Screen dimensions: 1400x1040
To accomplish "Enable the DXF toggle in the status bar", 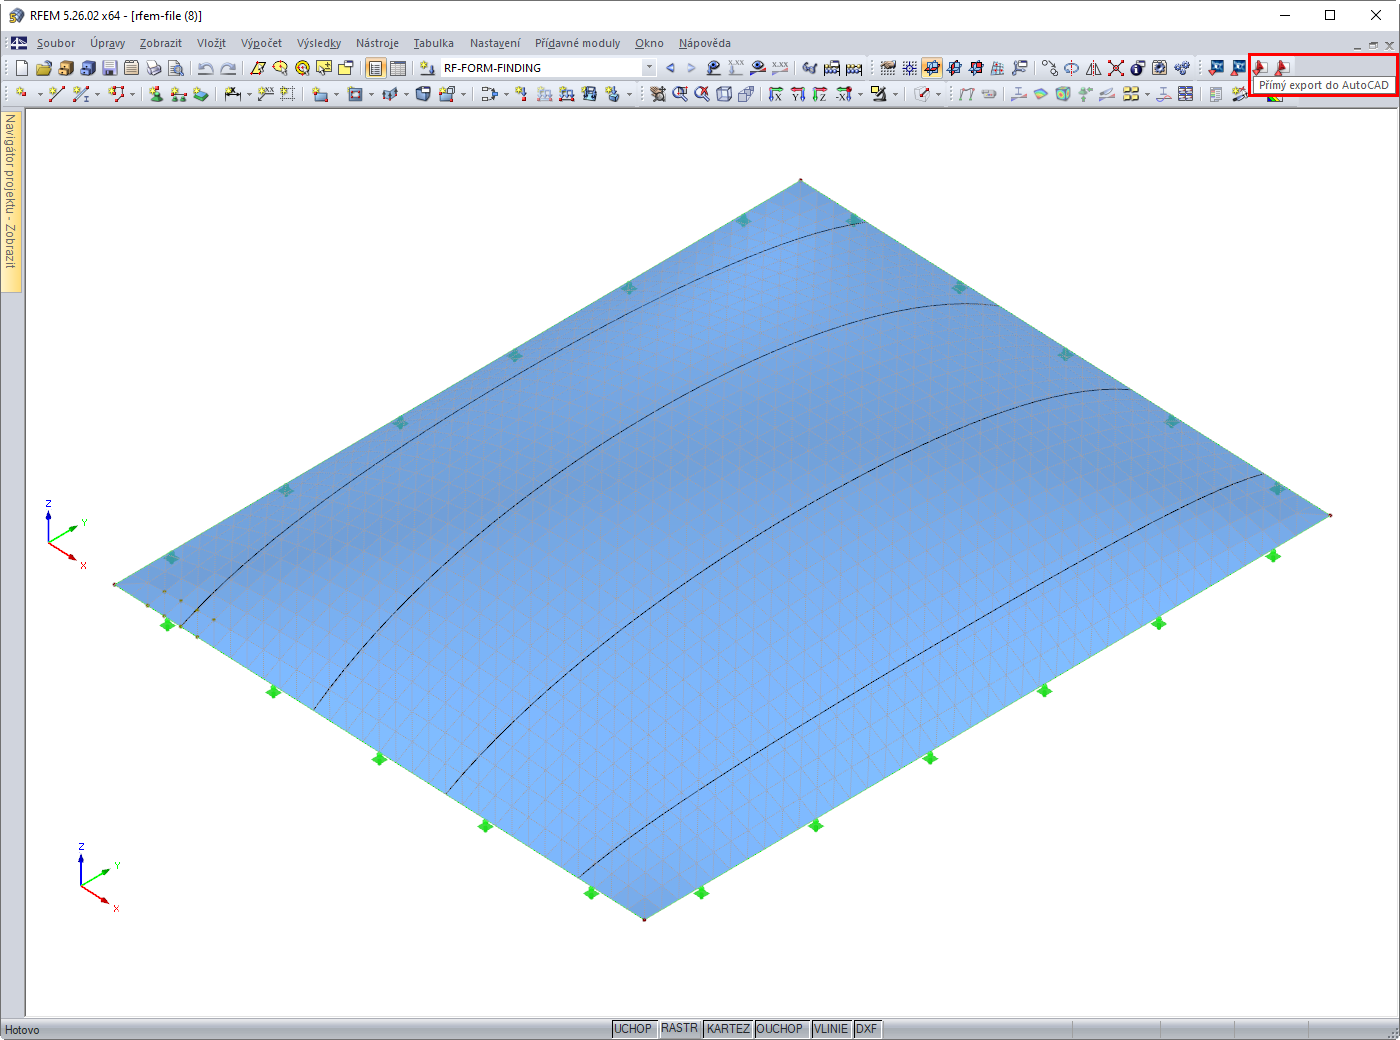I will 866,1028.
